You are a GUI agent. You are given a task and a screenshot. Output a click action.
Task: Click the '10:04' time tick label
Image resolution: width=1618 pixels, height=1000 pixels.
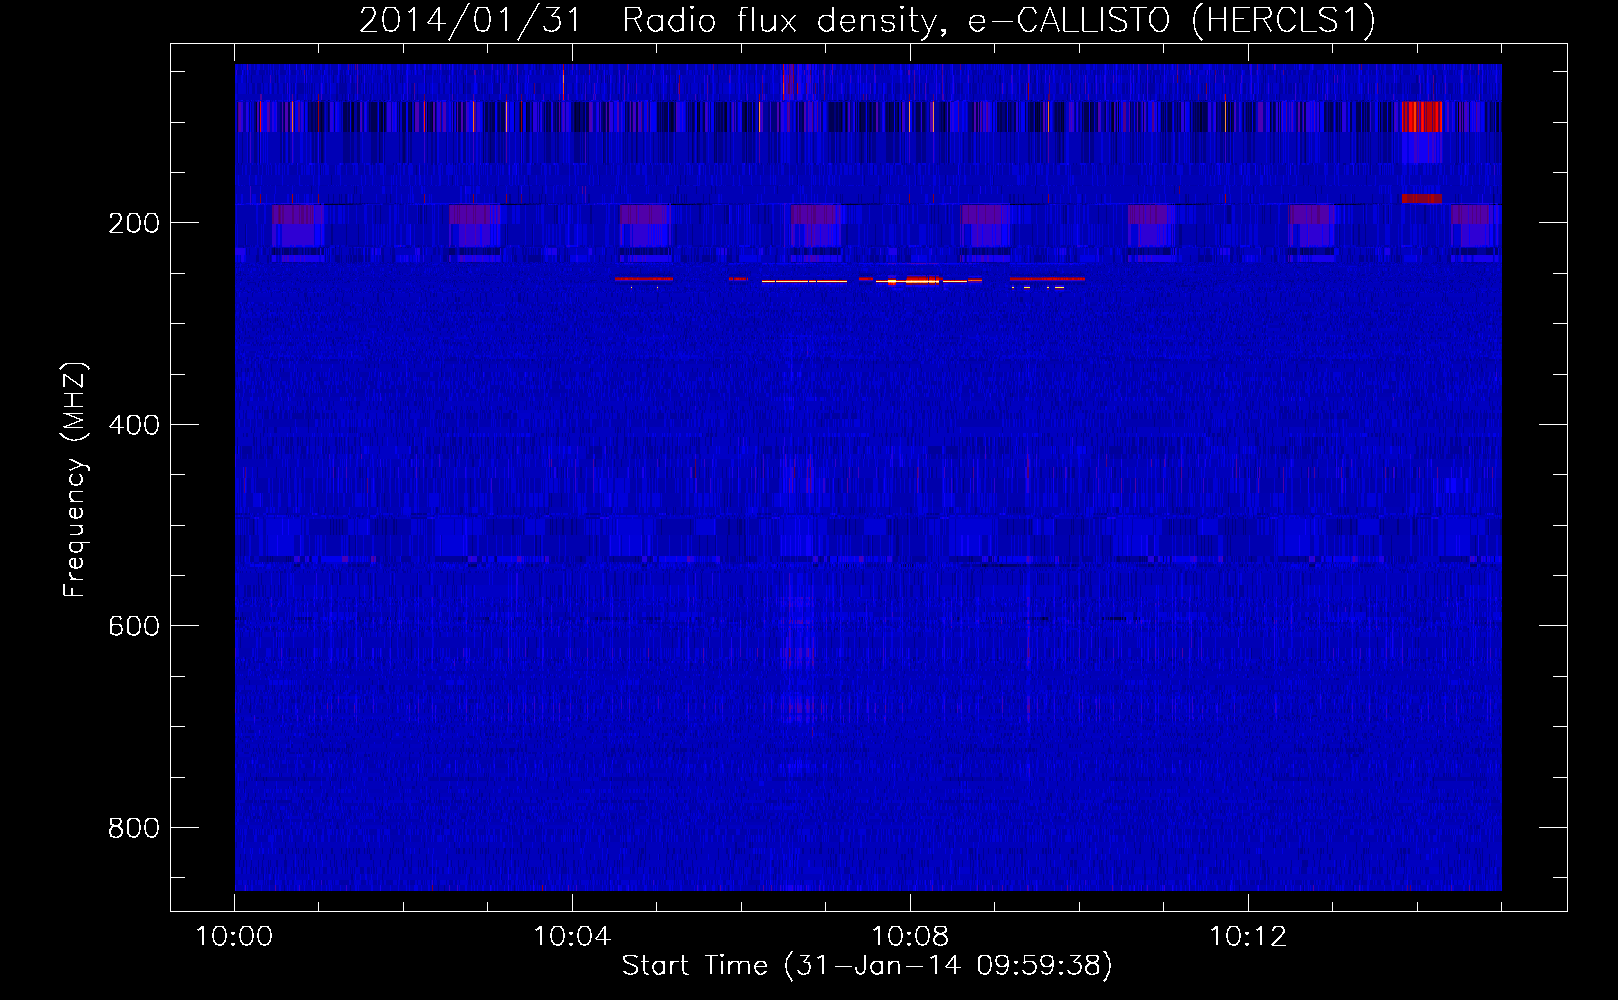[x=572, y=937]
